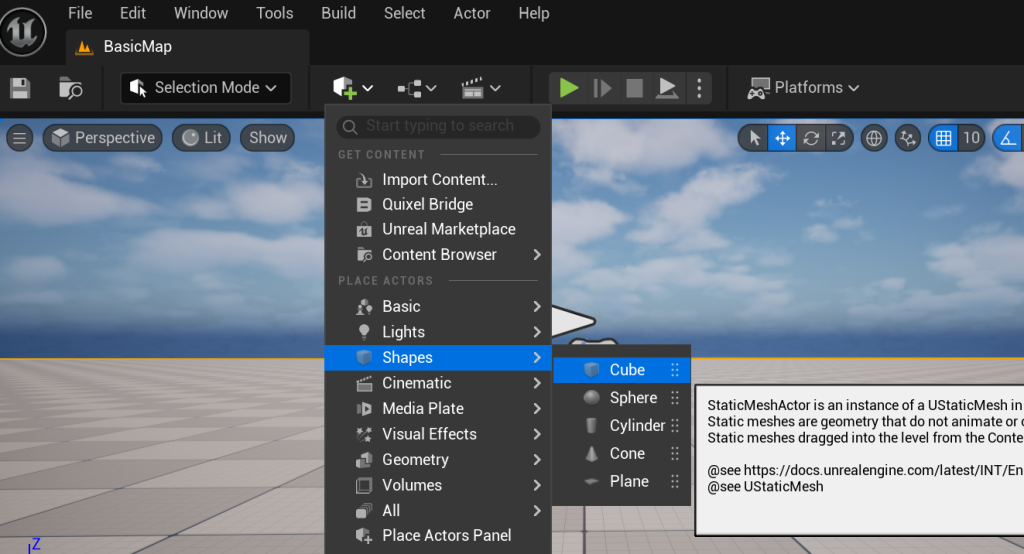Click the Start typing to search field

(438, 126)
